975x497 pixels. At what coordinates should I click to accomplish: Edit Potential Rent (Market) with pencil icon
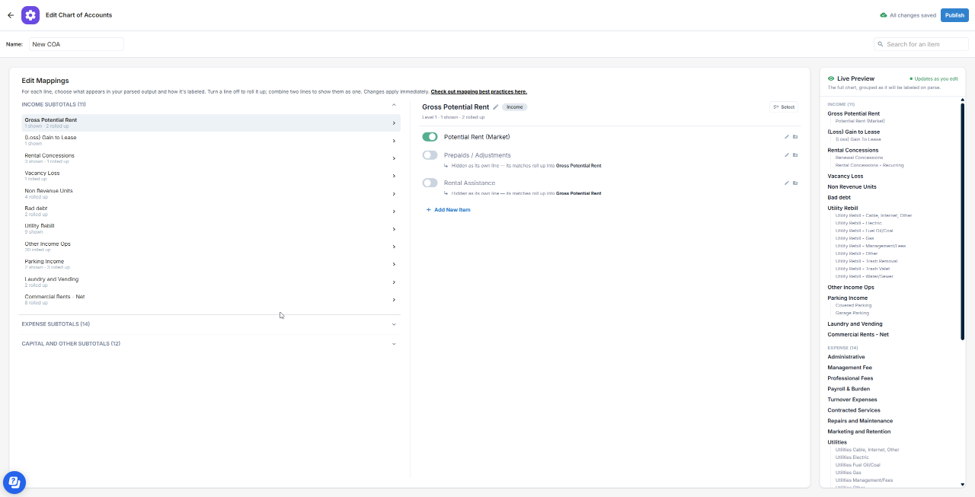(x=786, y=137)
